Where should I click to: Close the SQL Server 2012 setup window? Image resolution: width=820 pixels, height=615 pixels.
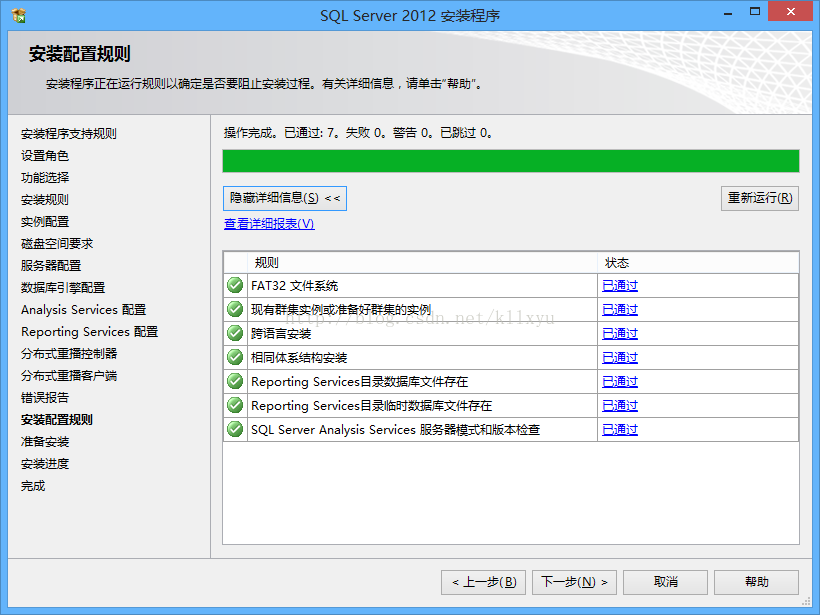(790, 12)
